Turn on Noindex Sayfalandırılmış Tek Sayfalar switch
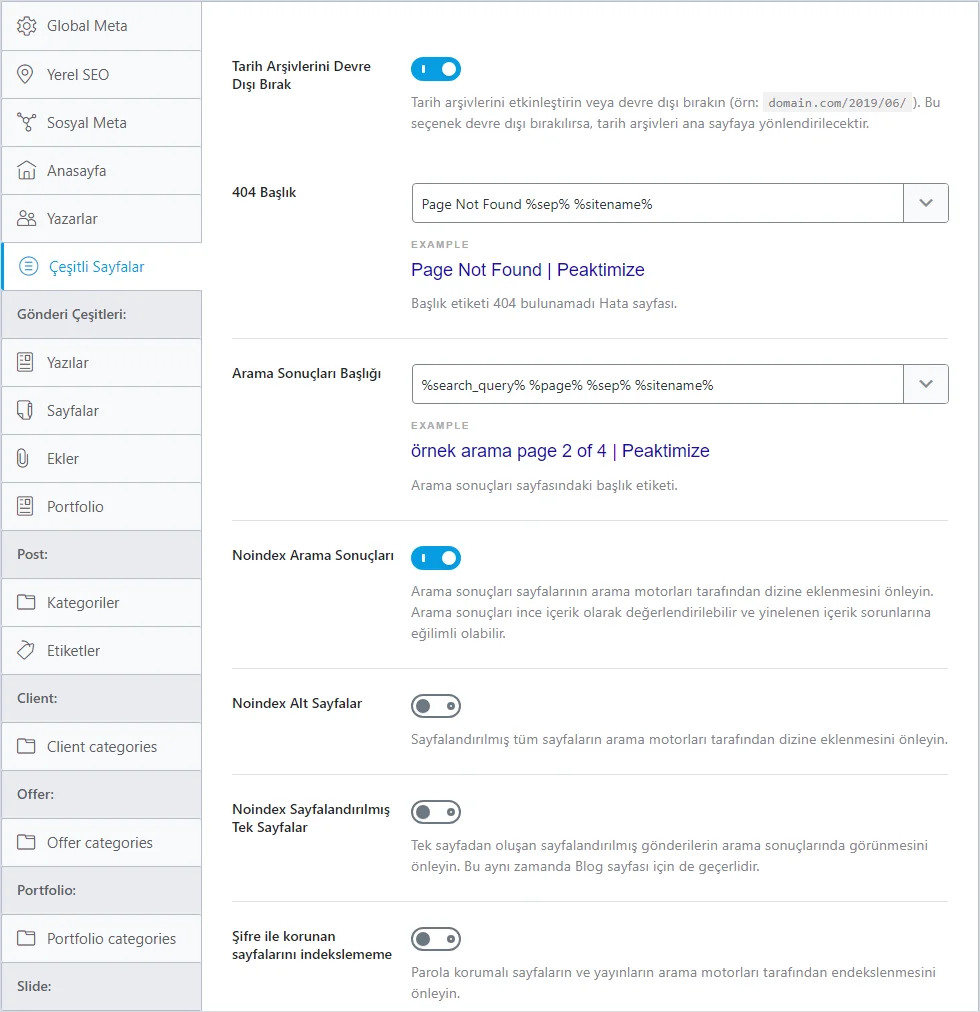This screenshot has width=980, height=1012. 436,812
